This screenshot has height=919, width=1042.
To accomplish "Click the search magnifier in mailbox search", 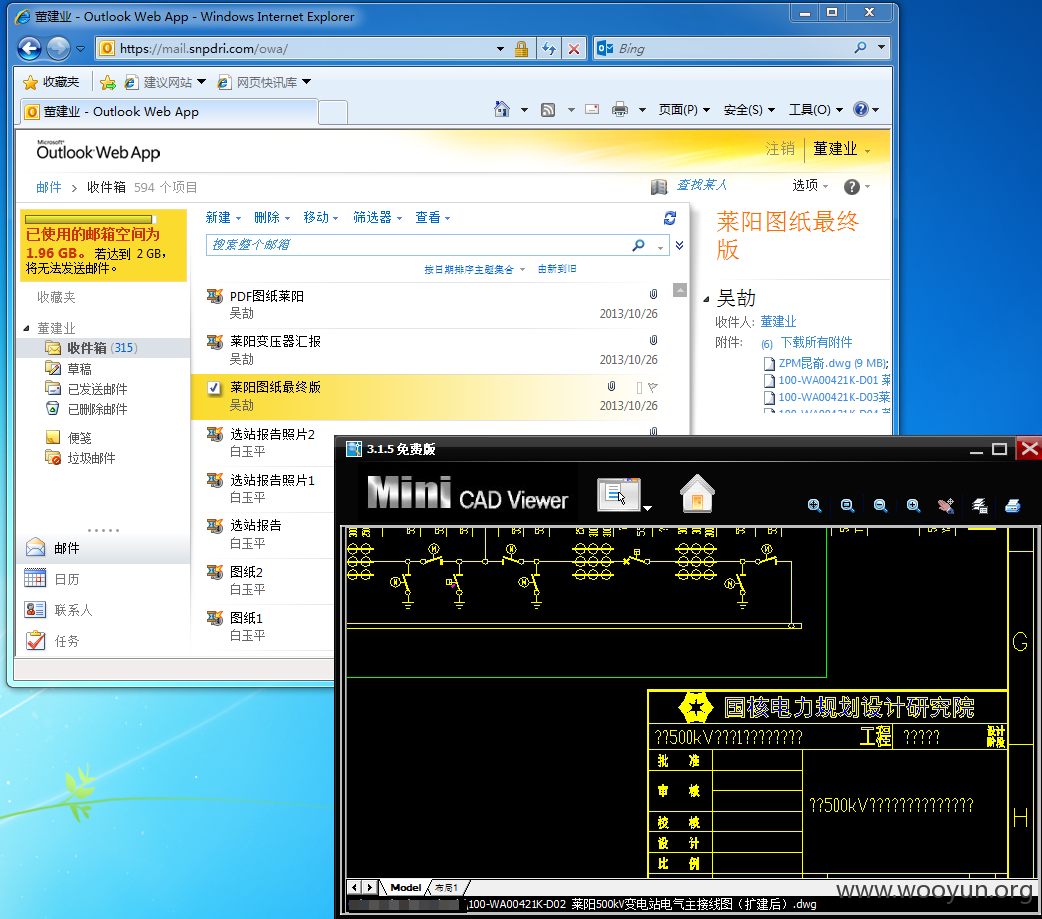I will pos(639,245).
